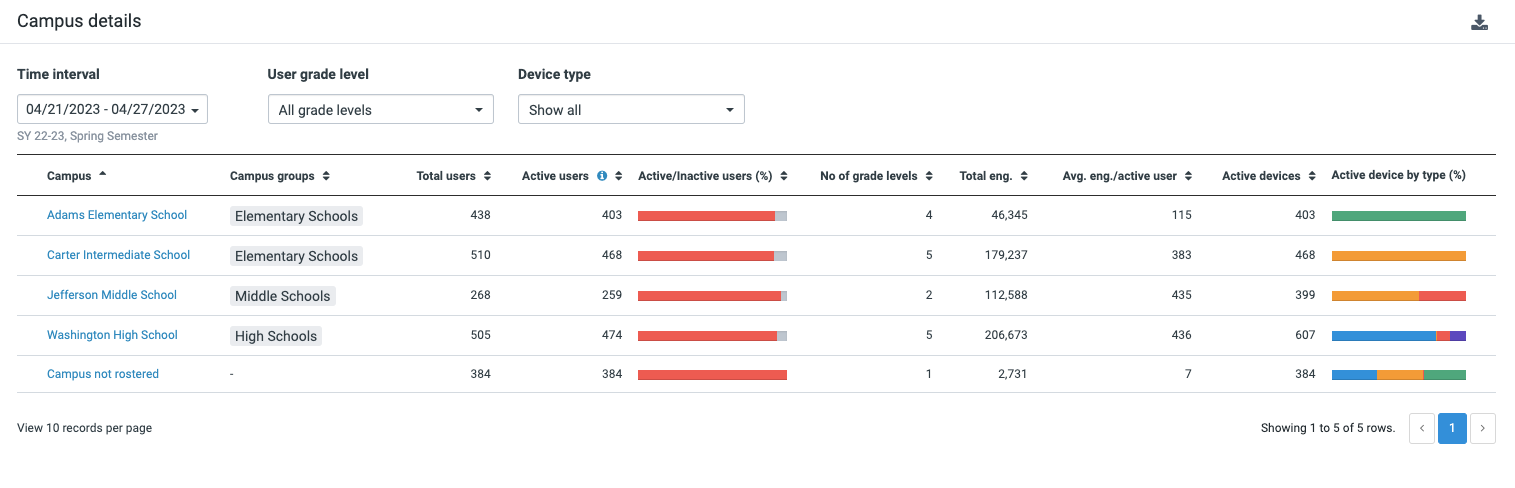
Task: Click the Campus details heading
Action: [79, 21]
